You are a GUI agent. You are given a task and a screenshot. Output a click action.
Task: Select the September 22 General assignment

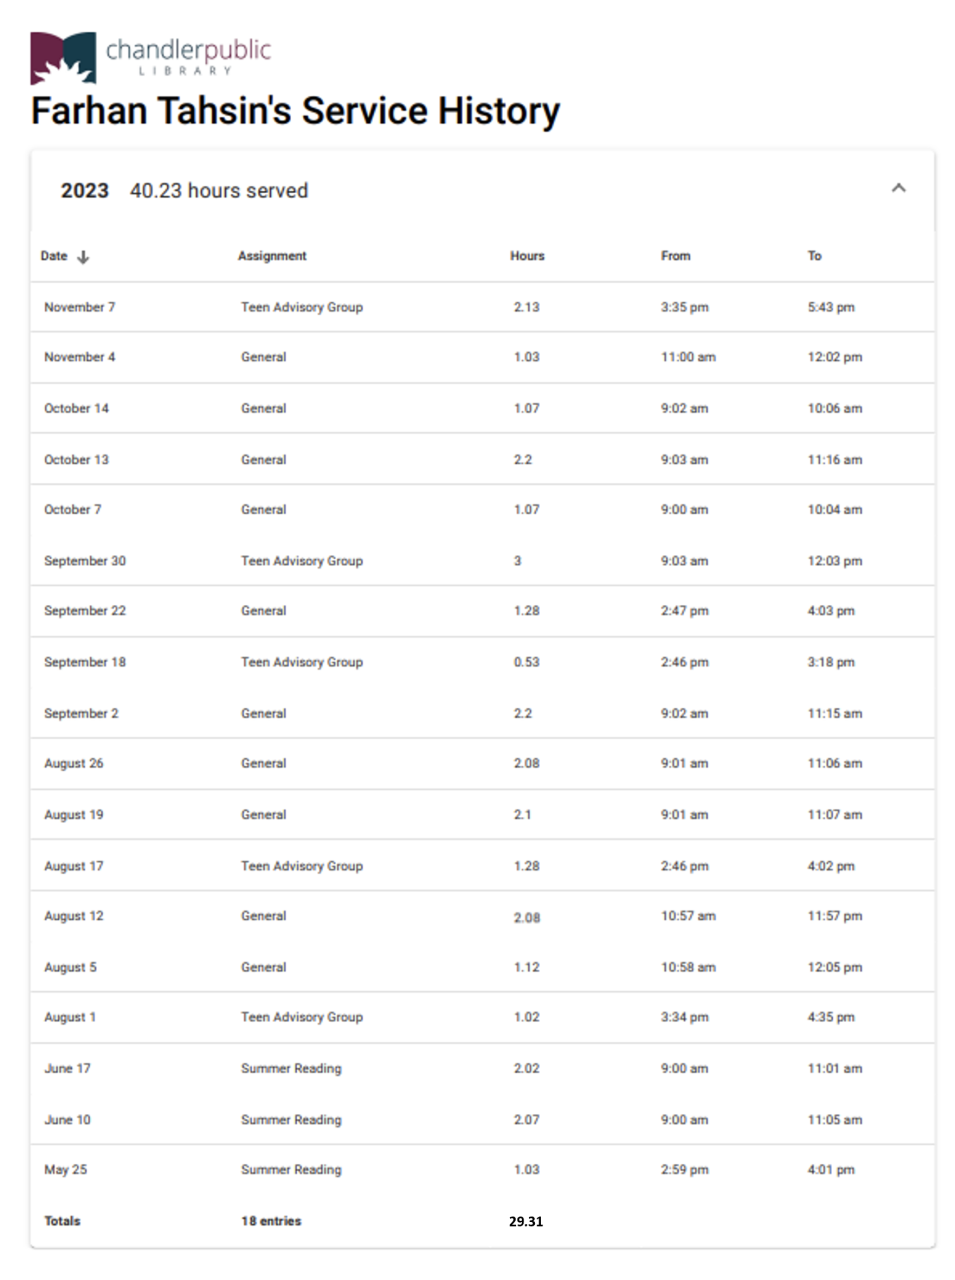(x=263, y=611)
